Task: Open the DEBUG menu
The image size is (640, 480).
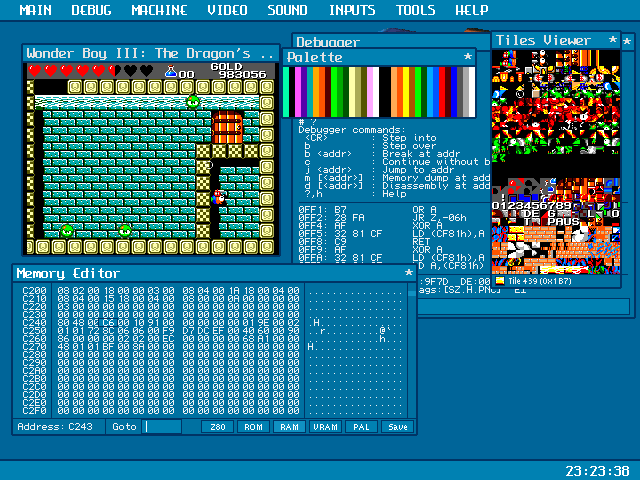Action: [x=91, y=10]
